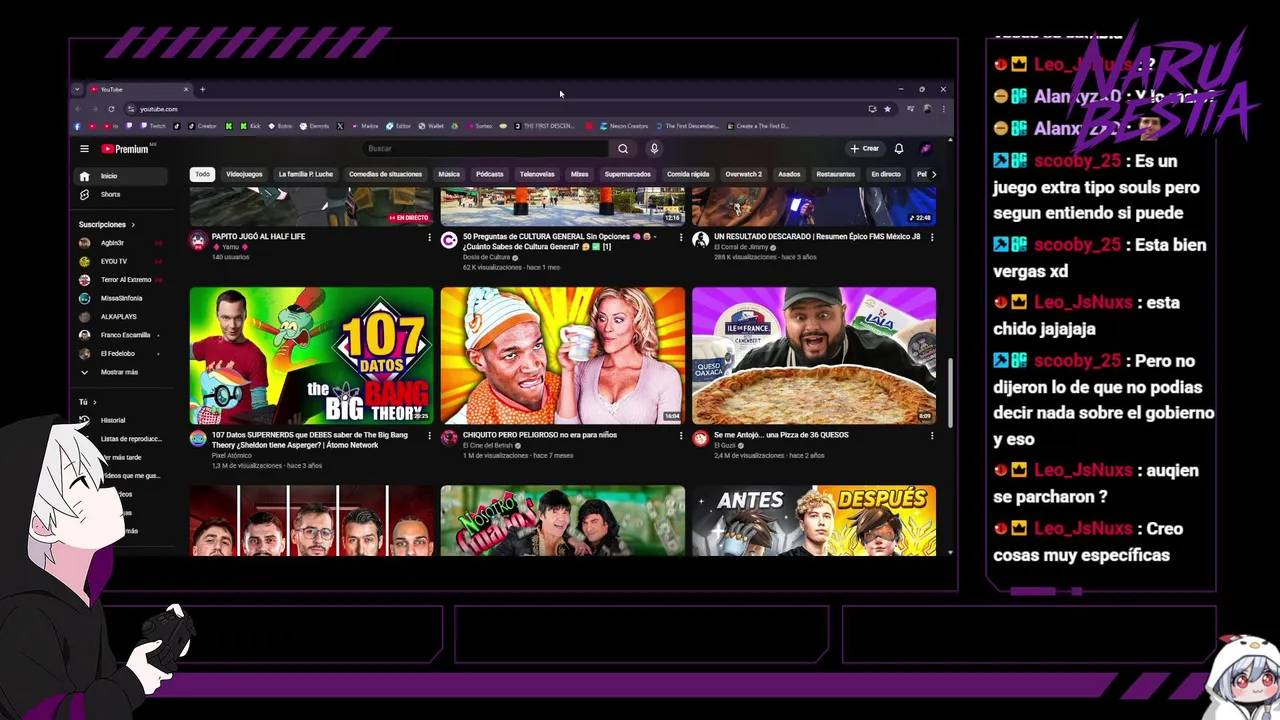
Task: Open the Kick bookmark
Action: [x=249, y=126]
